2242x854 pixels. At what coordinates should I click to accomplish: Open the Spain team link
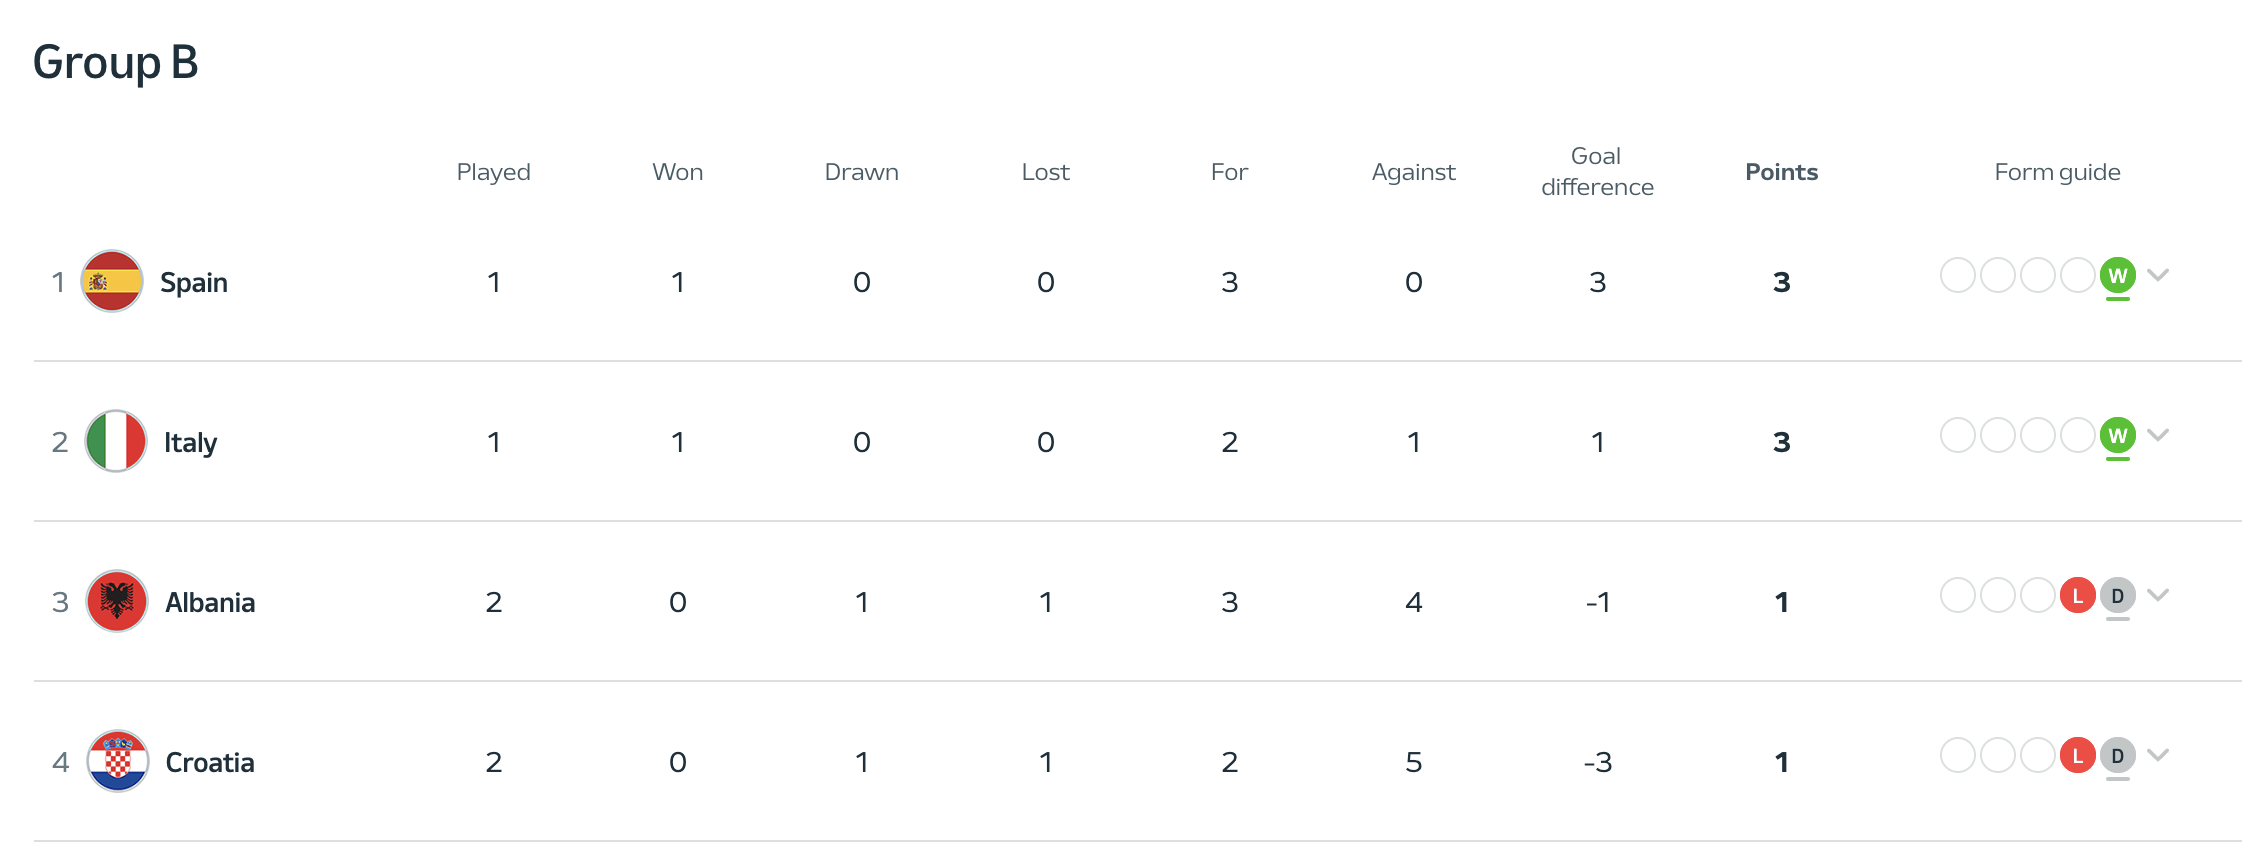(x=194, y=282)
